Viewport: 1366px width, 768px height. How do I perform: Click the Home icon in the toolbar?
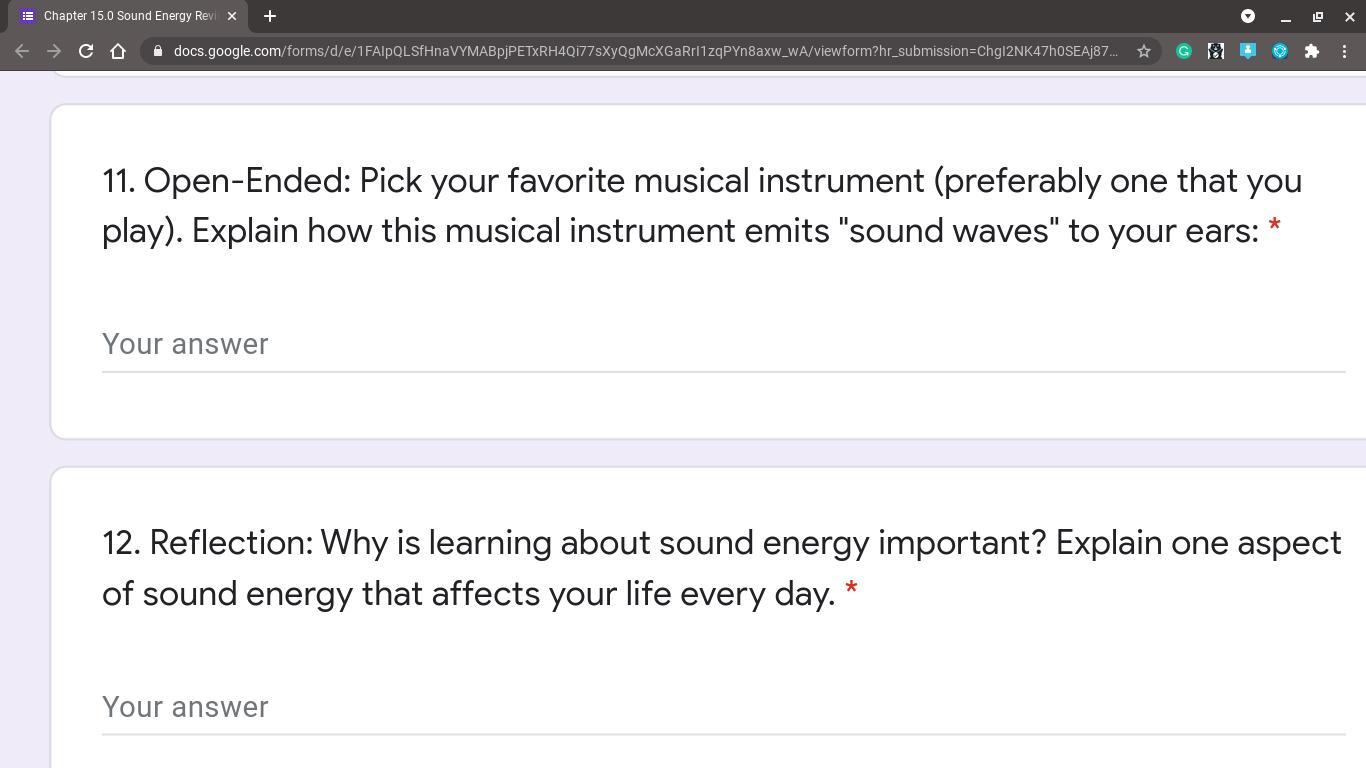pyautogui.click(x=118, y=51)
